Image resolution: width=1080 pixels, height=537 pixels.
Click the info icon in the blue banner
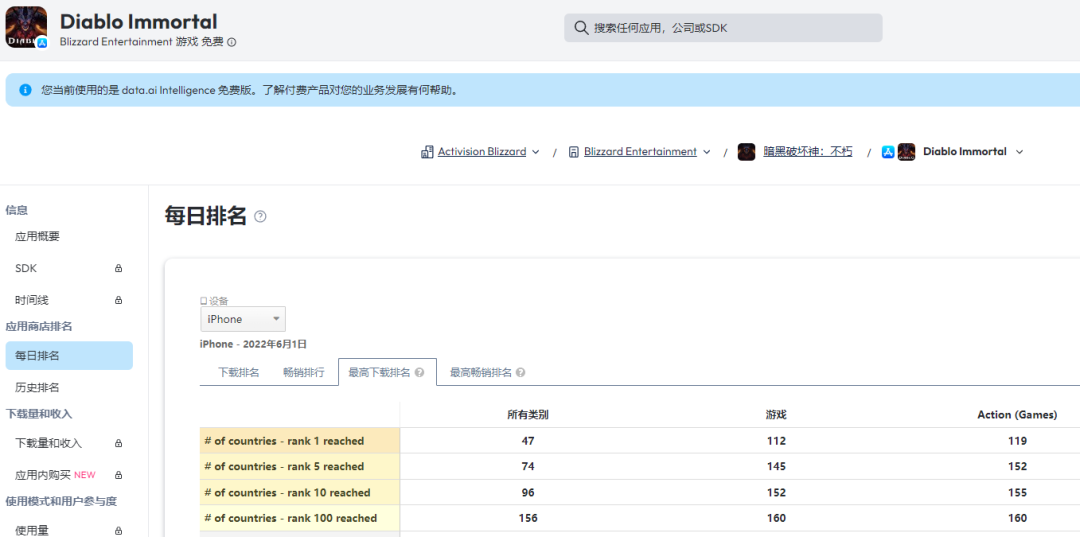point(25,90)
